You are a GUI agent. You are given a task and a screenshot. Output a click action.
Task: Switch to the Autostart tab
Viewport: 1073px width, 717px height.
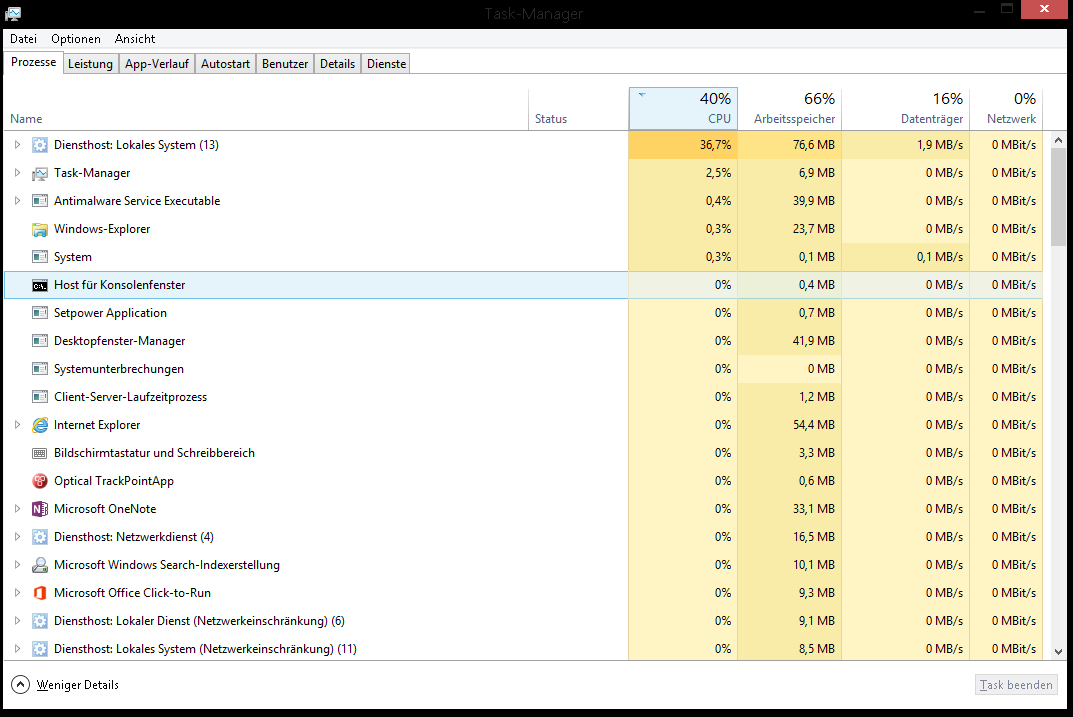point(225,64)
